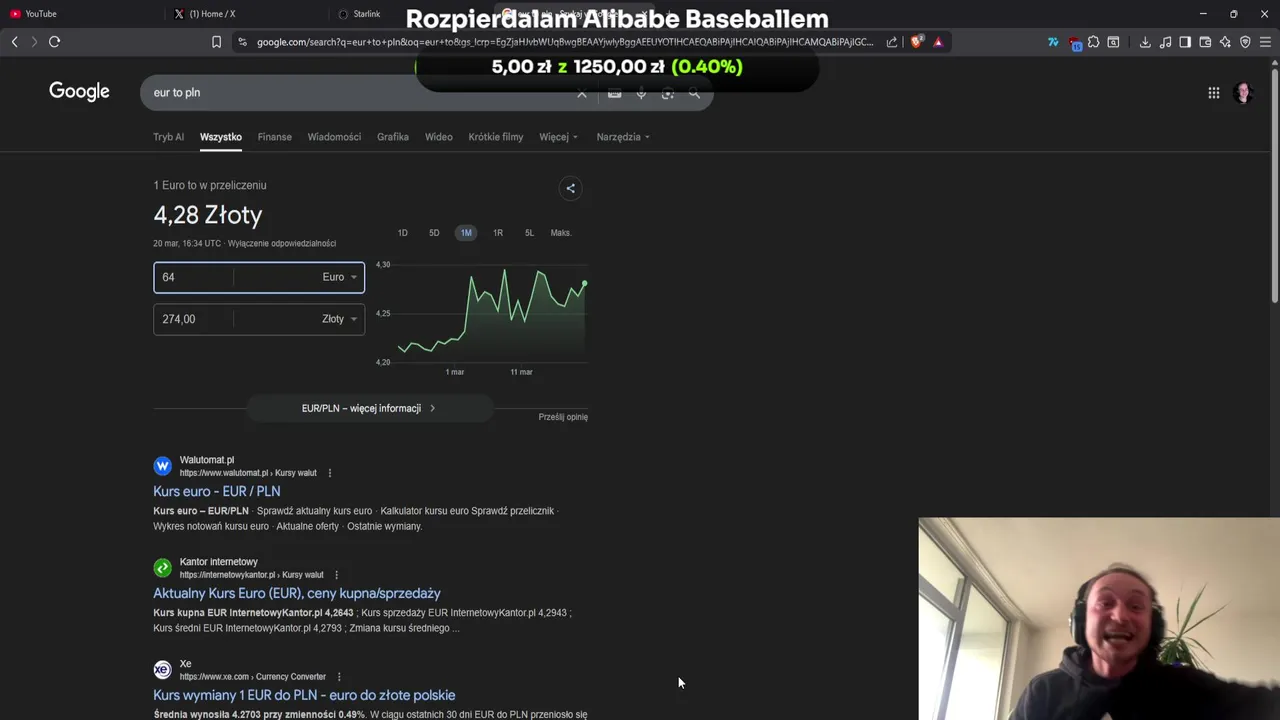Switch to the Krótkie filmy tab
Screen dimensions: 1280x720
coord(496,137)
